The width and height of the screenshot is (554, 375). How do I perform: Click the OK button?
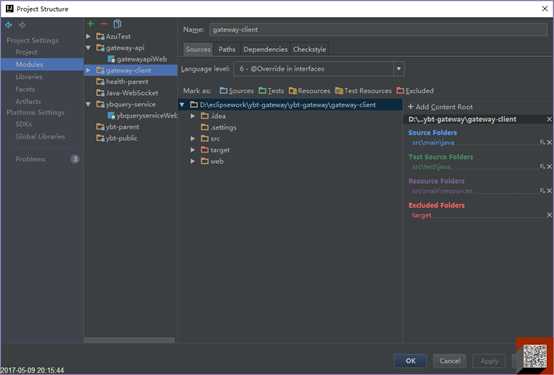click(411, 361)
